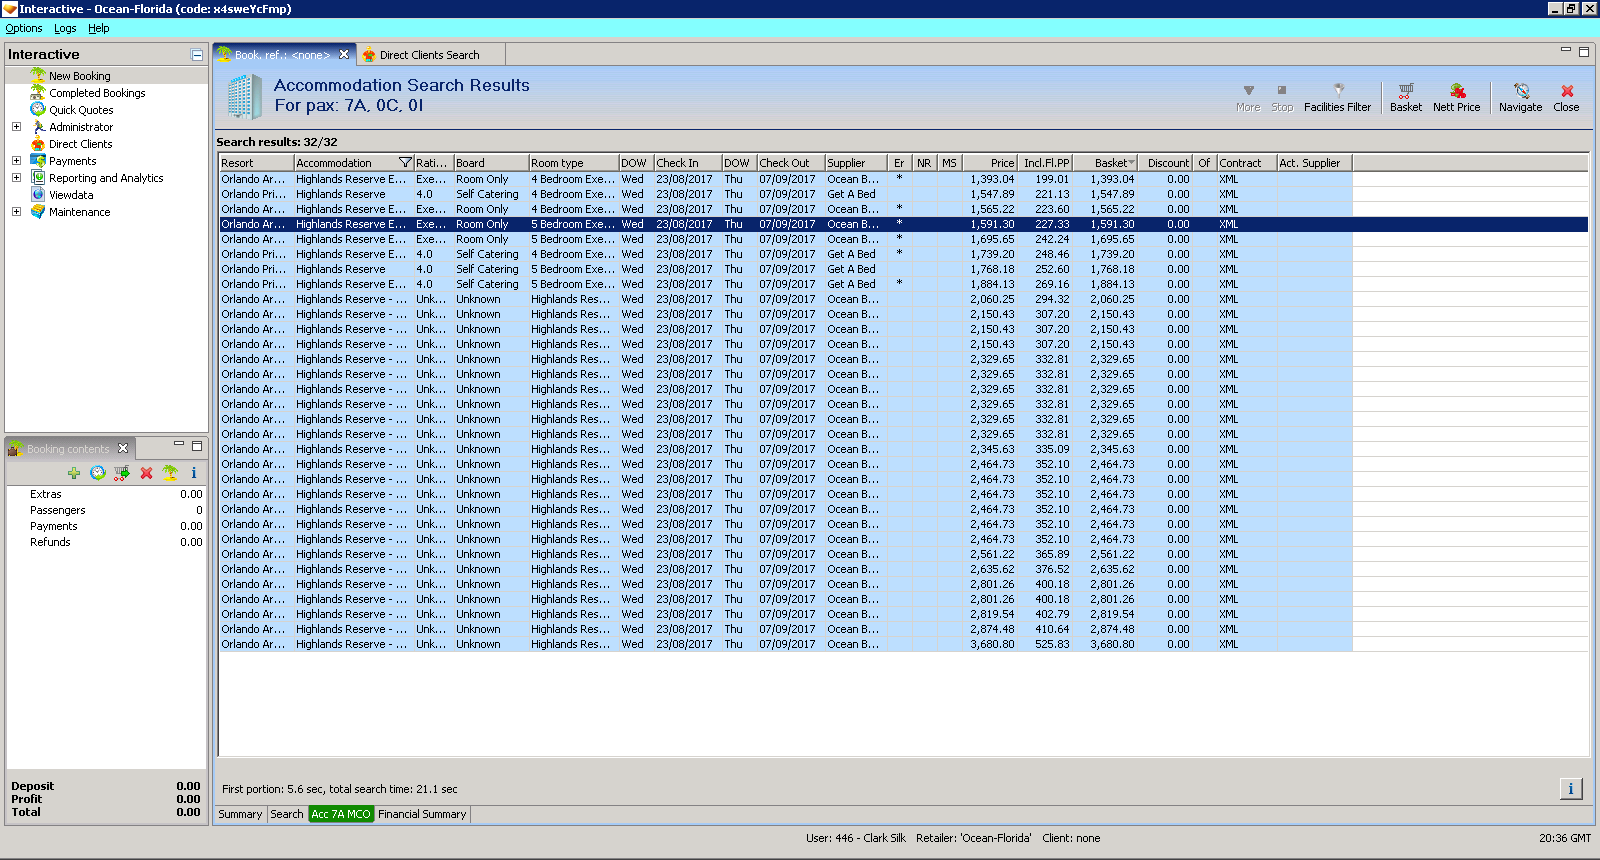This screenshot has height=860, width=1600.
Task: Click the Nett Price toolbar icon
Action: pos(1456,96)
